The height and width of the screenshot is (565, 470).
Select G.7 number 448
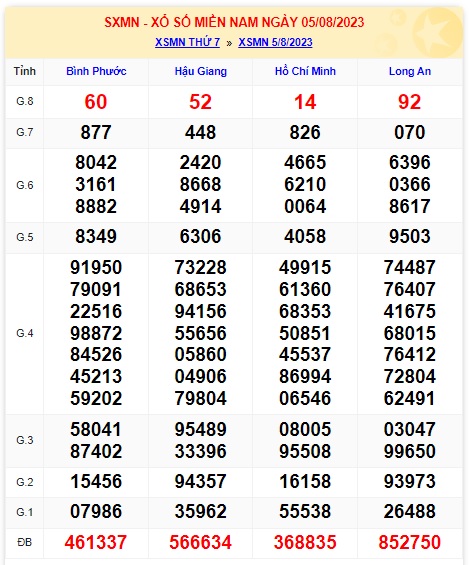pyautogui.click(x=200, y=132)
